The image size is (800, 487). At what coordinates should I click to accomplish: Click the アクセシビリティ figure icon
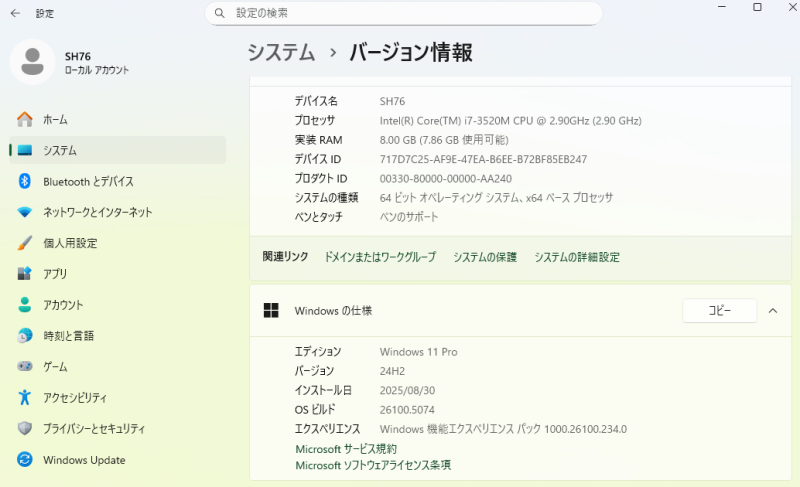pyautogui.click(x=25, y=398)
